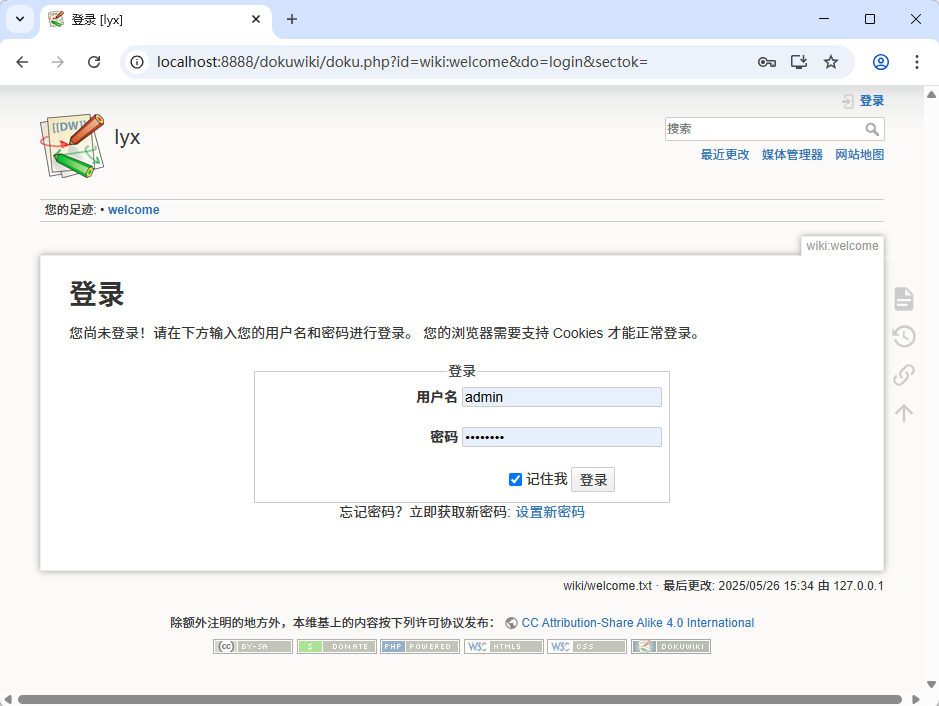Click the install app icon in address bar
The image size is (939, 706).
tap(799, 62)
